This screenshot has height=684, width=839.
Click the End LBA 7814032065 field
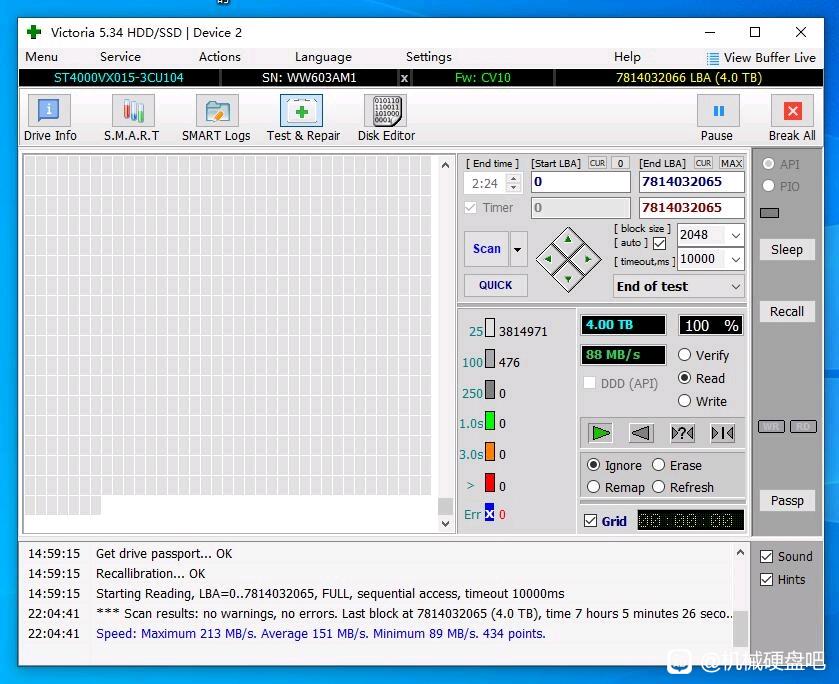tap(691, 182)
